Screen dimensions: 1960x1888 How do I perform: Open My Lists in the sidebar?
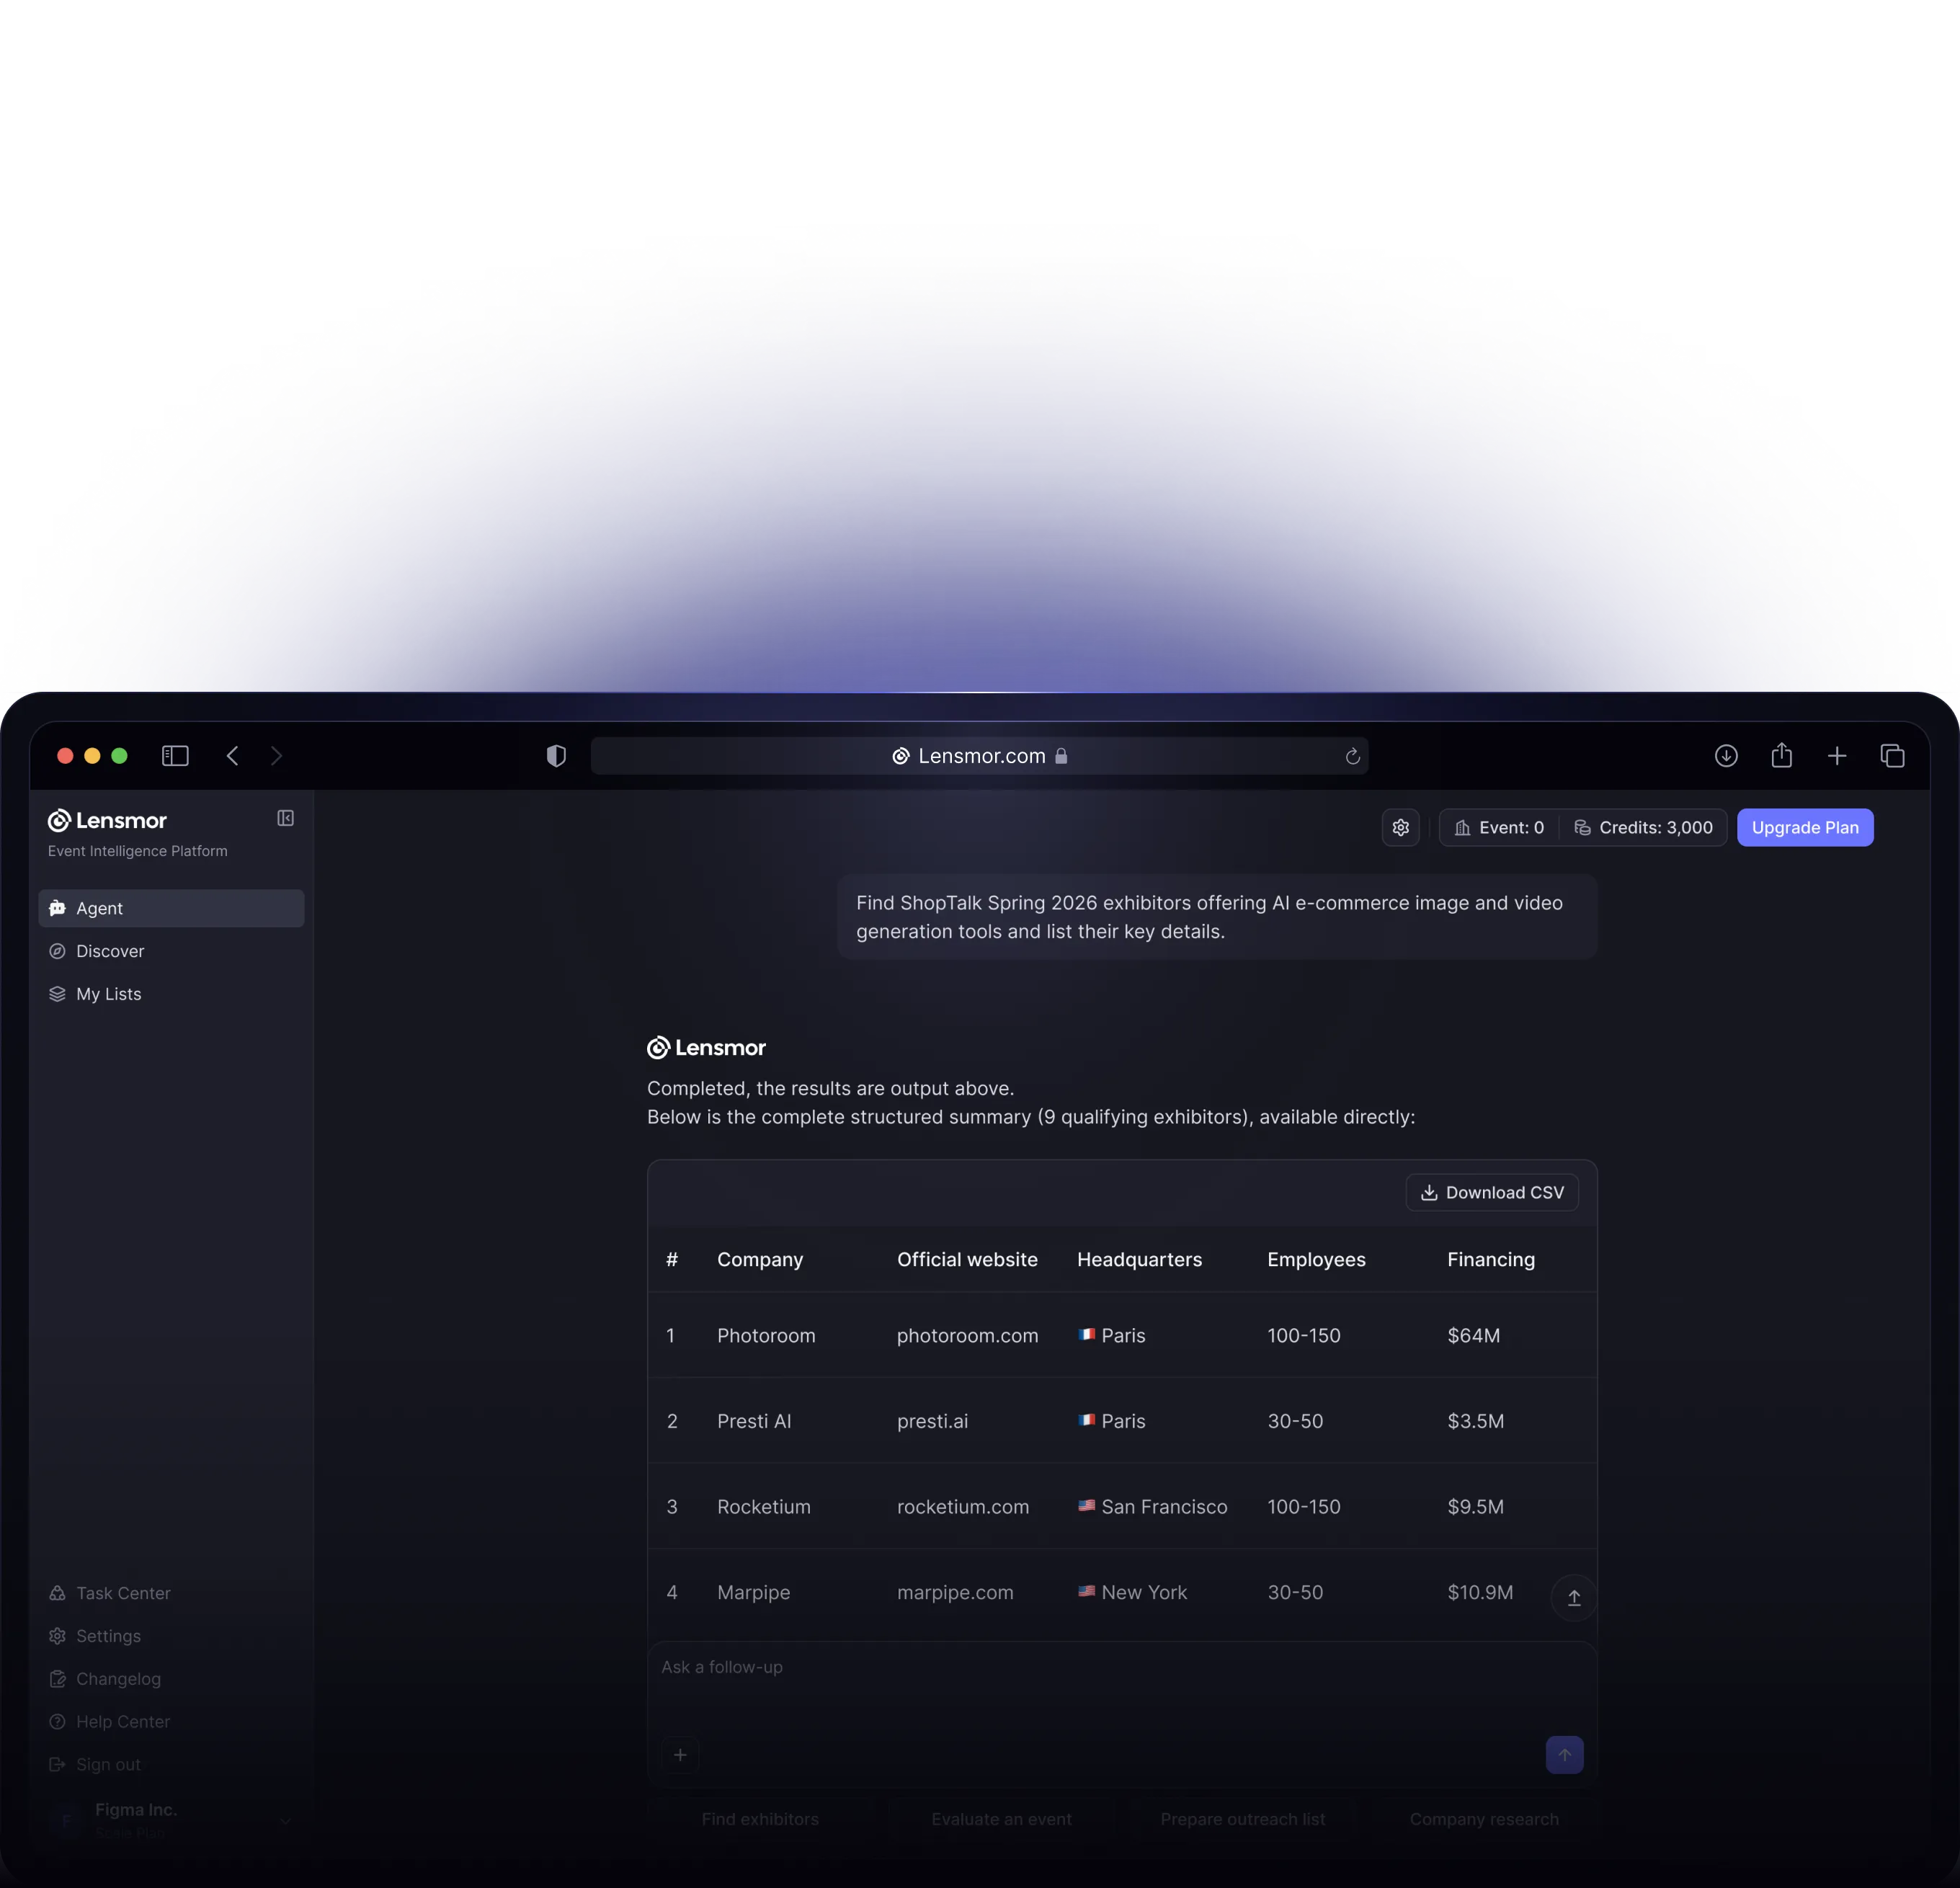[x=108, y=994]
